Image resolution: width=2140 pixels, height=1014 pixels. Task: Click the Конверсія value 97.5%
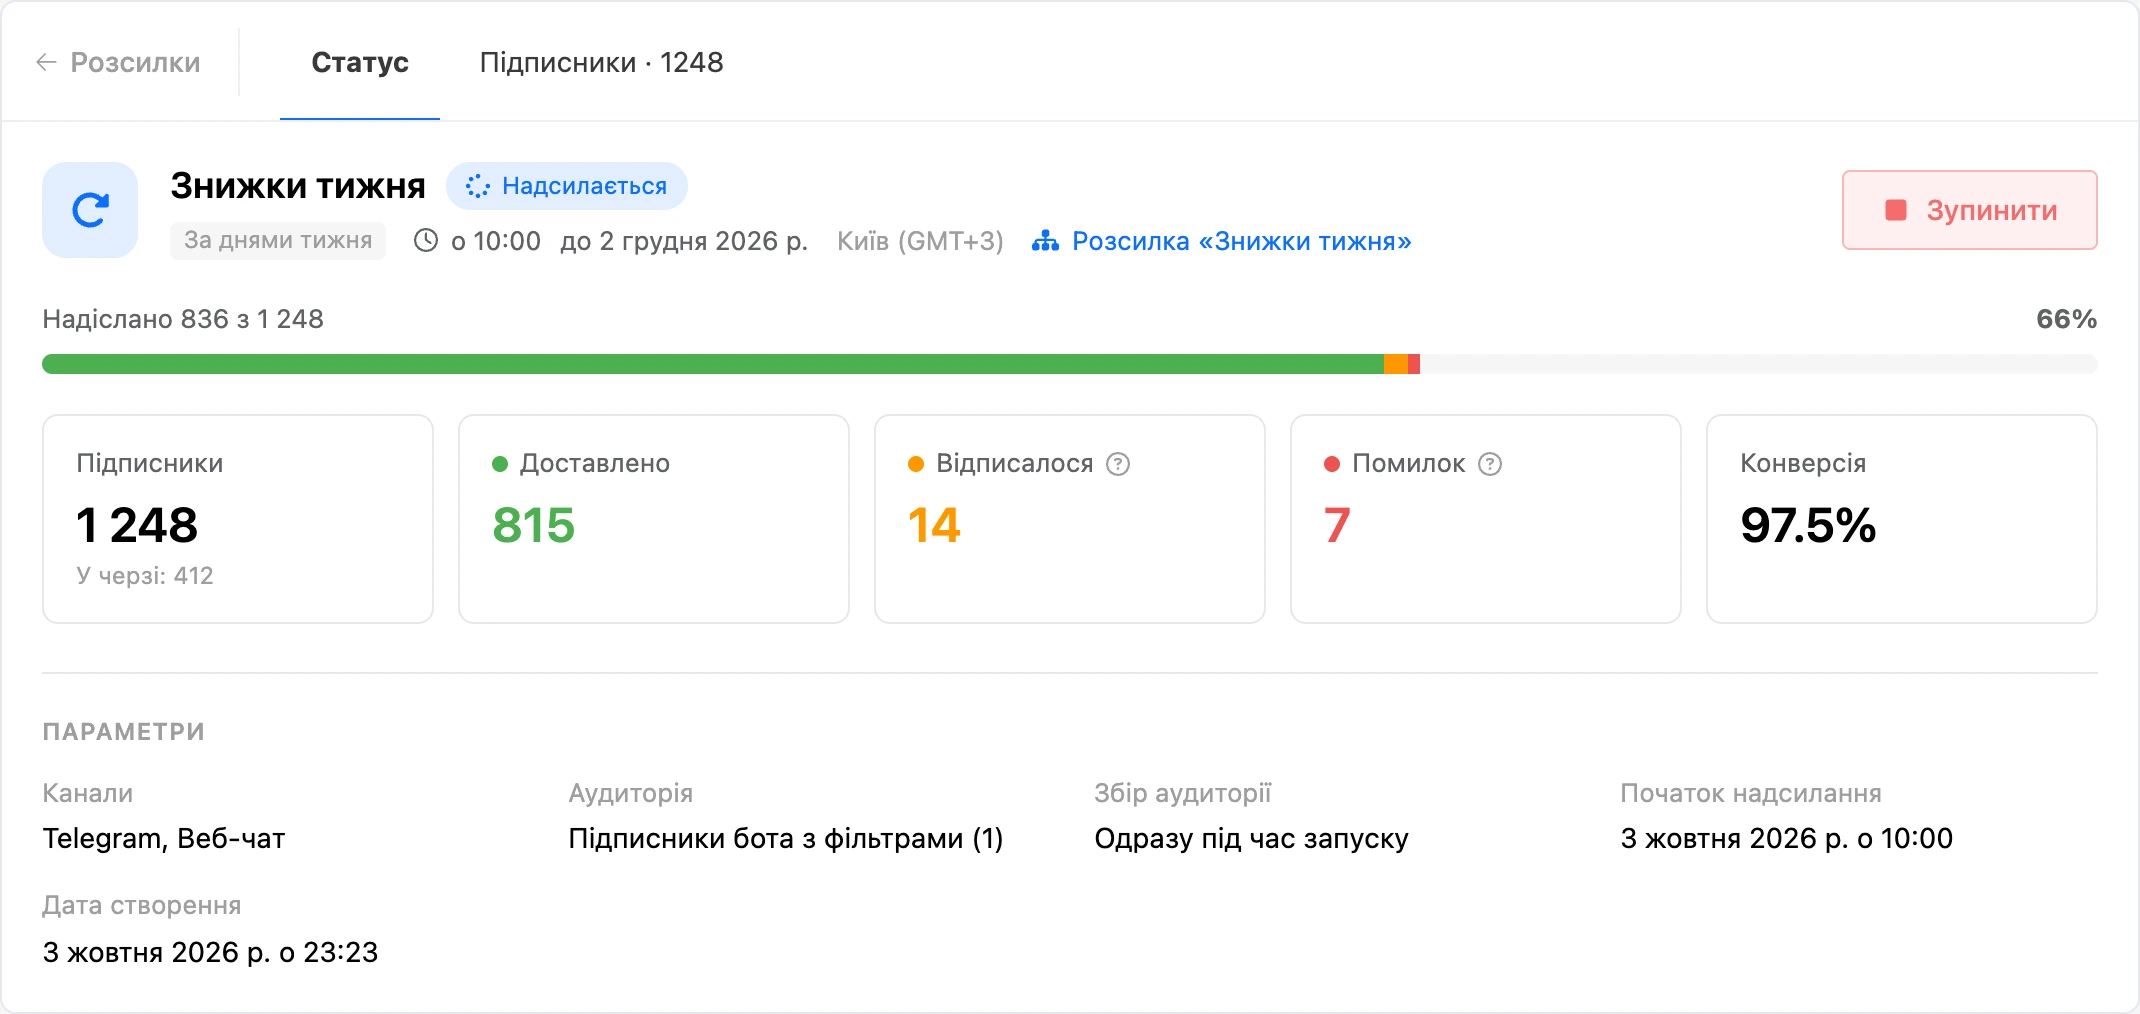1808,525
